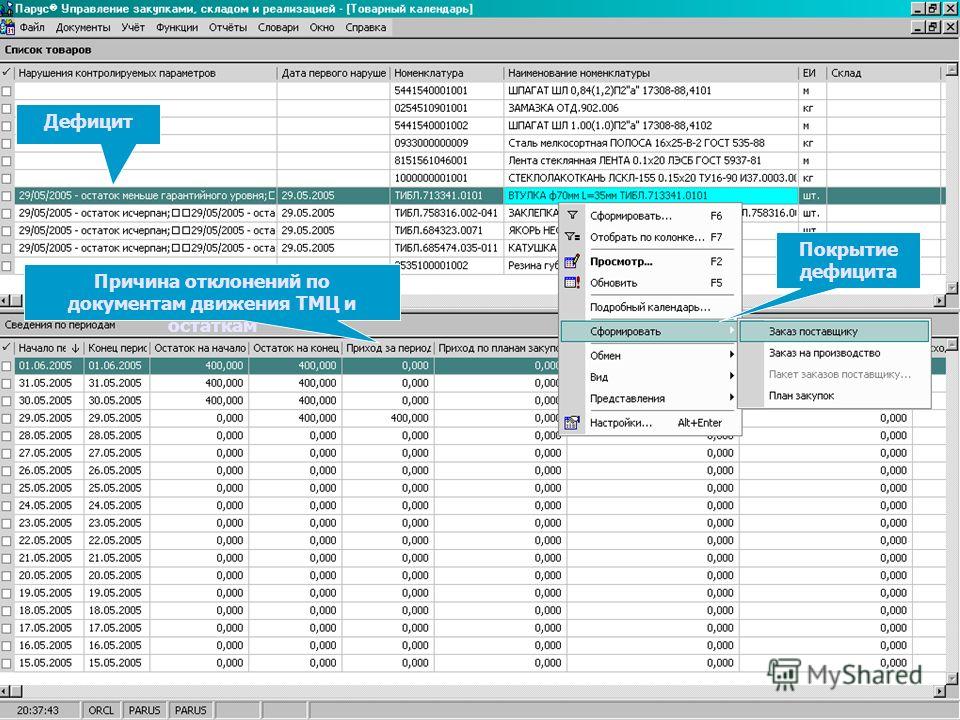
Task: Click the Просмотр icon in context menu
Action: 572,261
